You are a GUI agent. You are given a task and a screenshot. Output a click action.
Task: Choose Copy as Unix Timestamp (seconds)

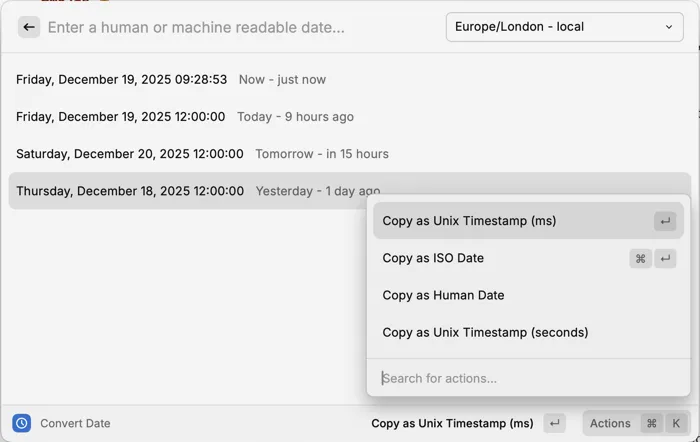pyautogui.click(x=485, y=332)
